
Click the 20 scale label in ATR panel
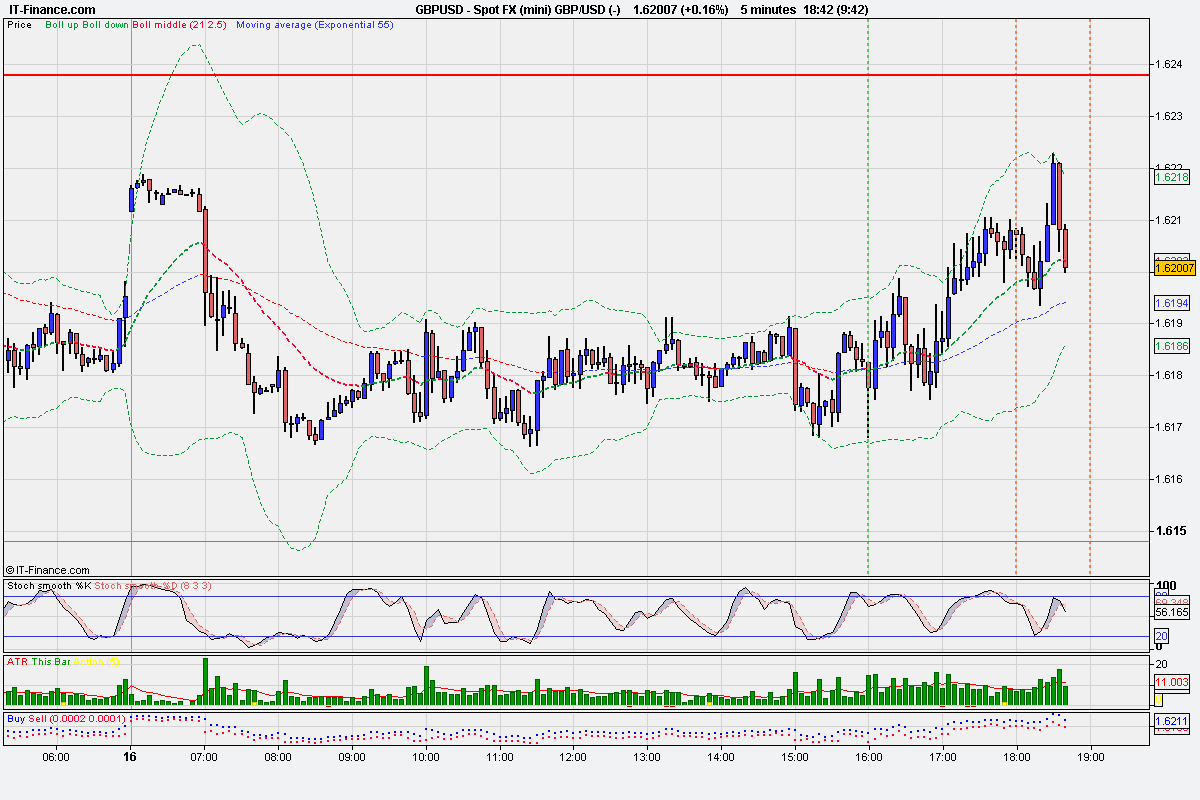click(1160, 664)
